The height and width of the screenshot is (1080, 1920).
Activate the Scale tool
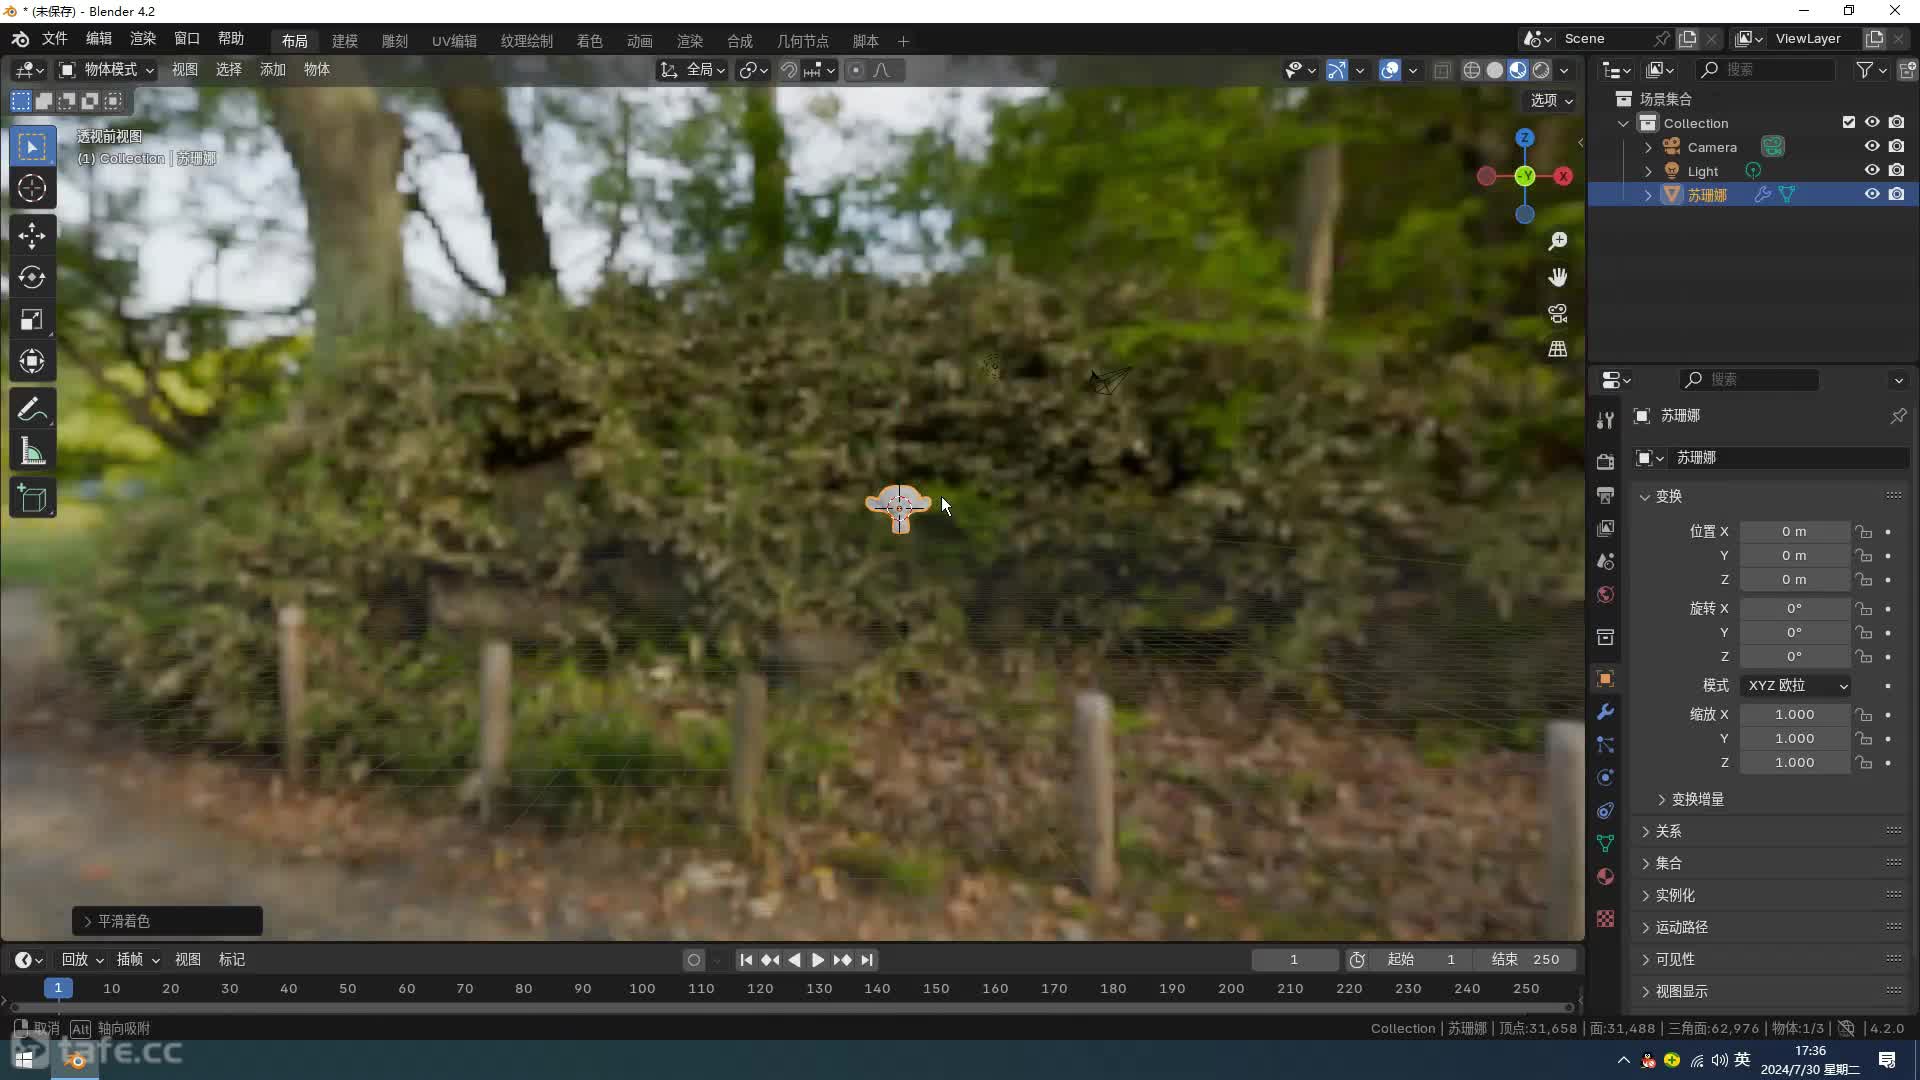tap(32, 319)
